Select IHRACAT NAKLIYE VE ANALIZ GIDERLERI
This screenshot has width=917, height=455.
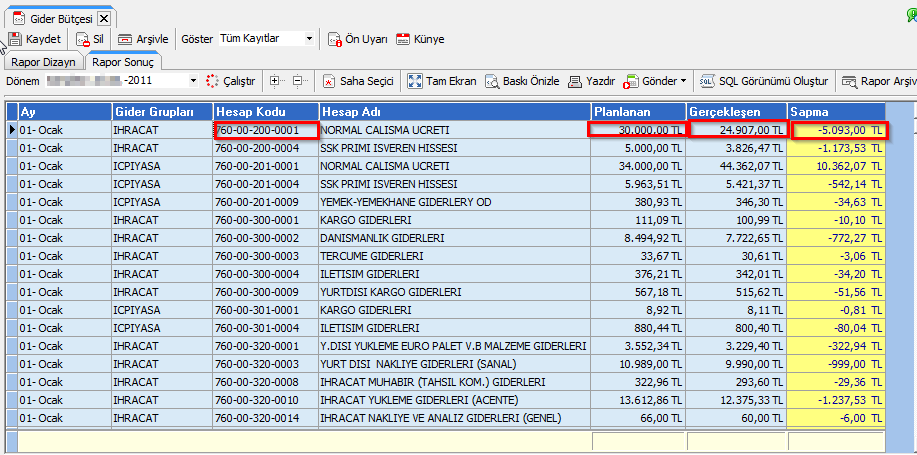454,419
